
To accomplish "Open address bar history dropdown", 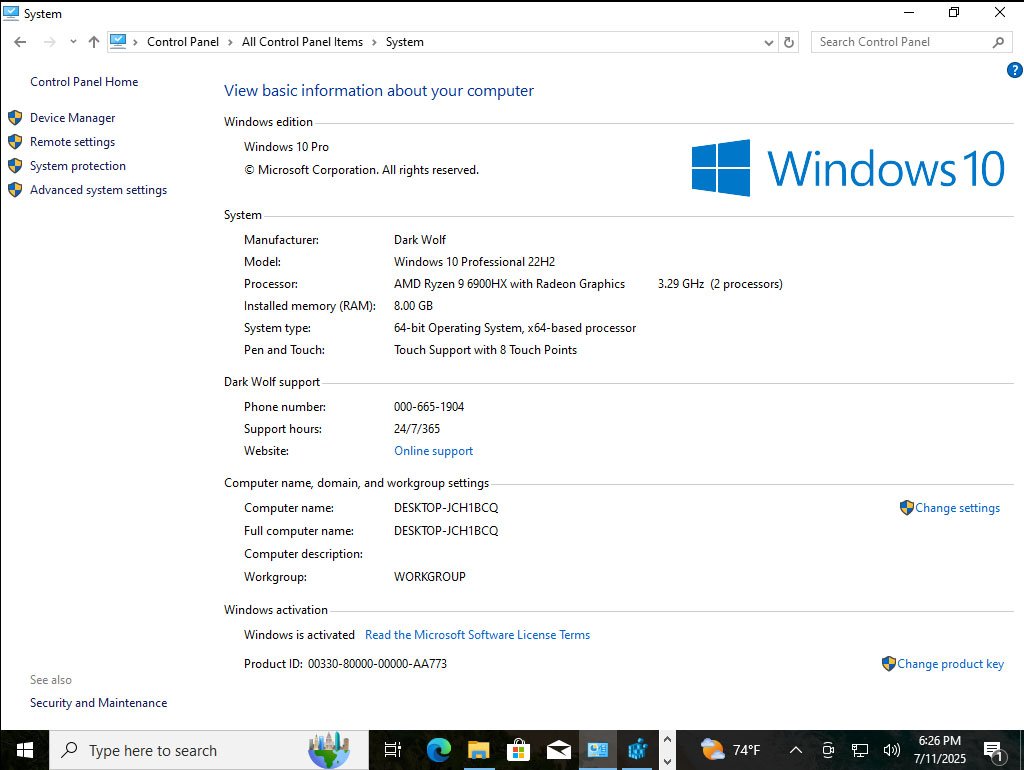I will pyautogui.click(x=769, y=42).
